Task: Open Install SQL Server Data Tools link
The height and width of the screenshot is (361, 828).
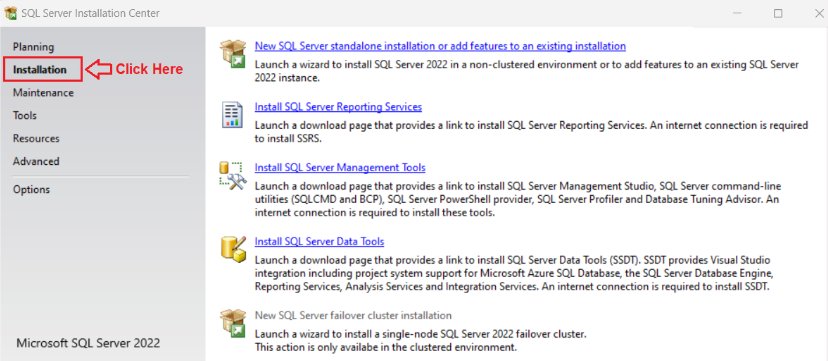Action: [x=319, y=241]
